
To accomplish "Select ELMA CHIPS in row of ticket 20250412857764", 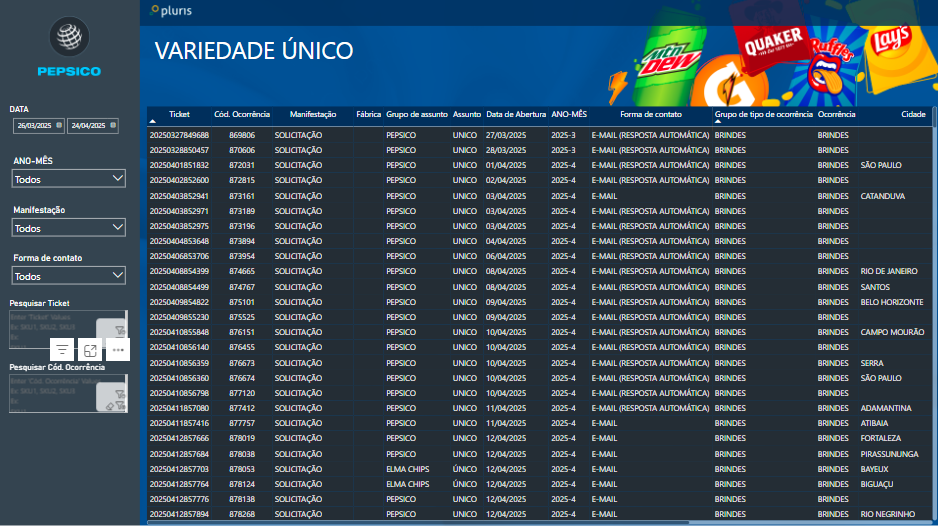I will click(407, 484).
